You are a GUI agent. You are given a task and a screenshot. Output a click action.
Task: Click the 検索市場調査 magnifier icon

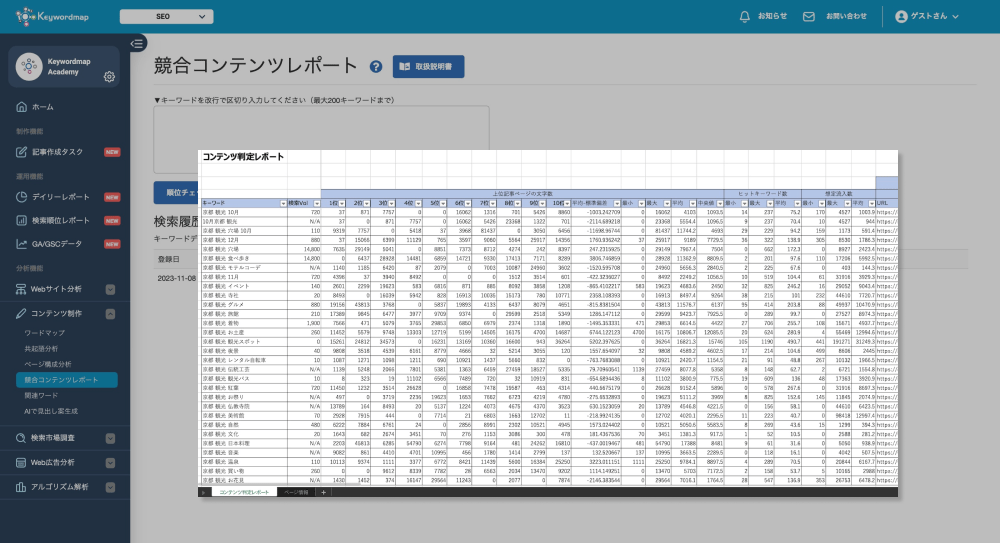coord(22,438)
